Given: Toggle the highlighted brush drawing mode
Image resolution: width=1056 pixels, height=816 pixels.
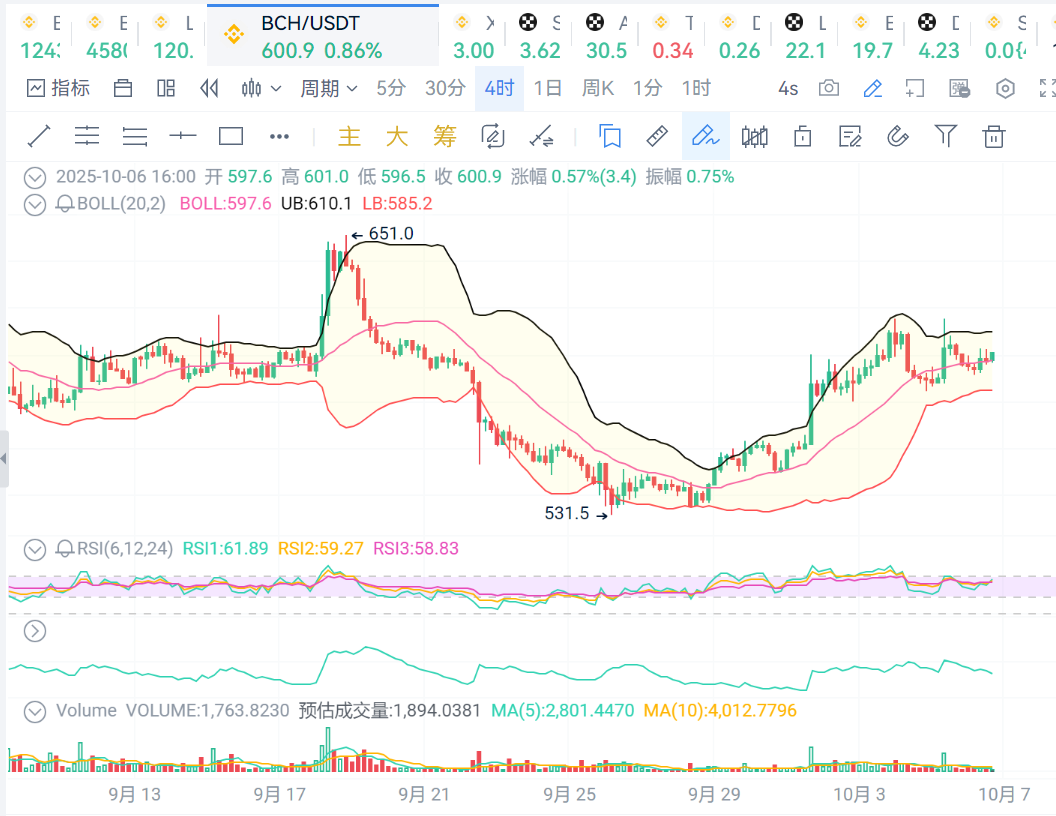Looking at the screenshot, I should [x=705, y=136].
